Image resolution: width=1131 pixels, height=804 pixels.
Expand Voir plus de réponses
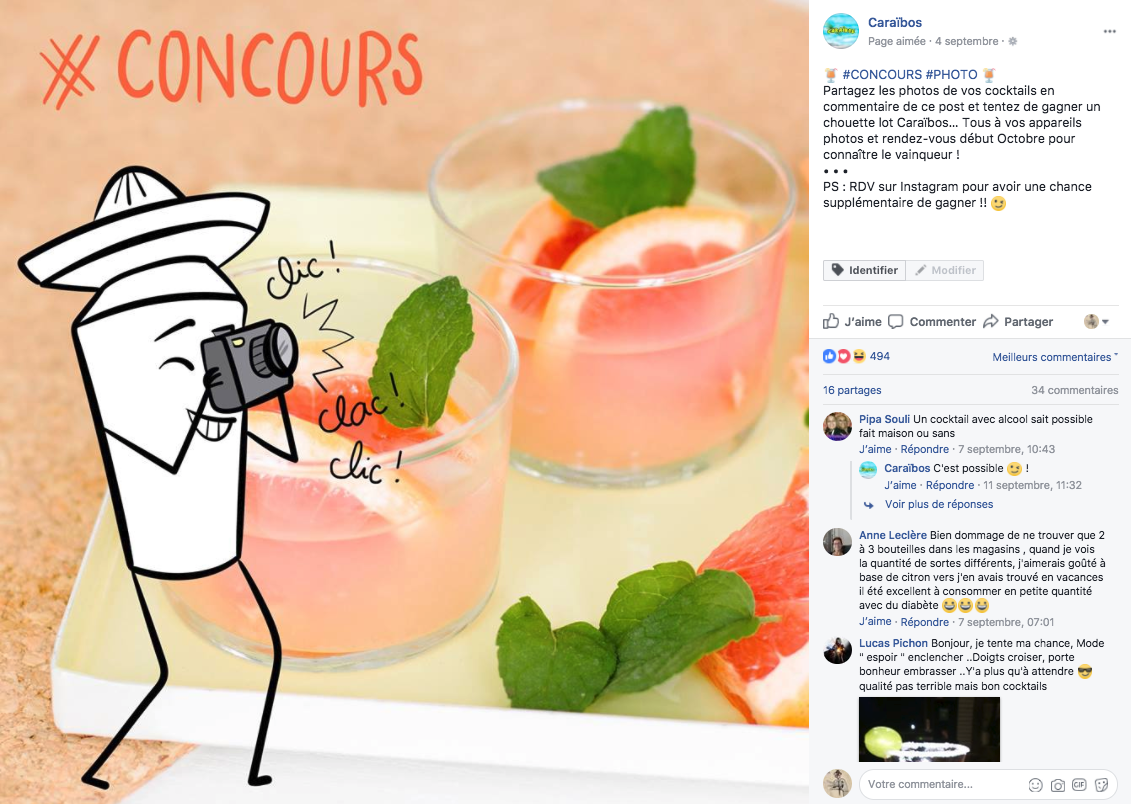coord(938,504)
